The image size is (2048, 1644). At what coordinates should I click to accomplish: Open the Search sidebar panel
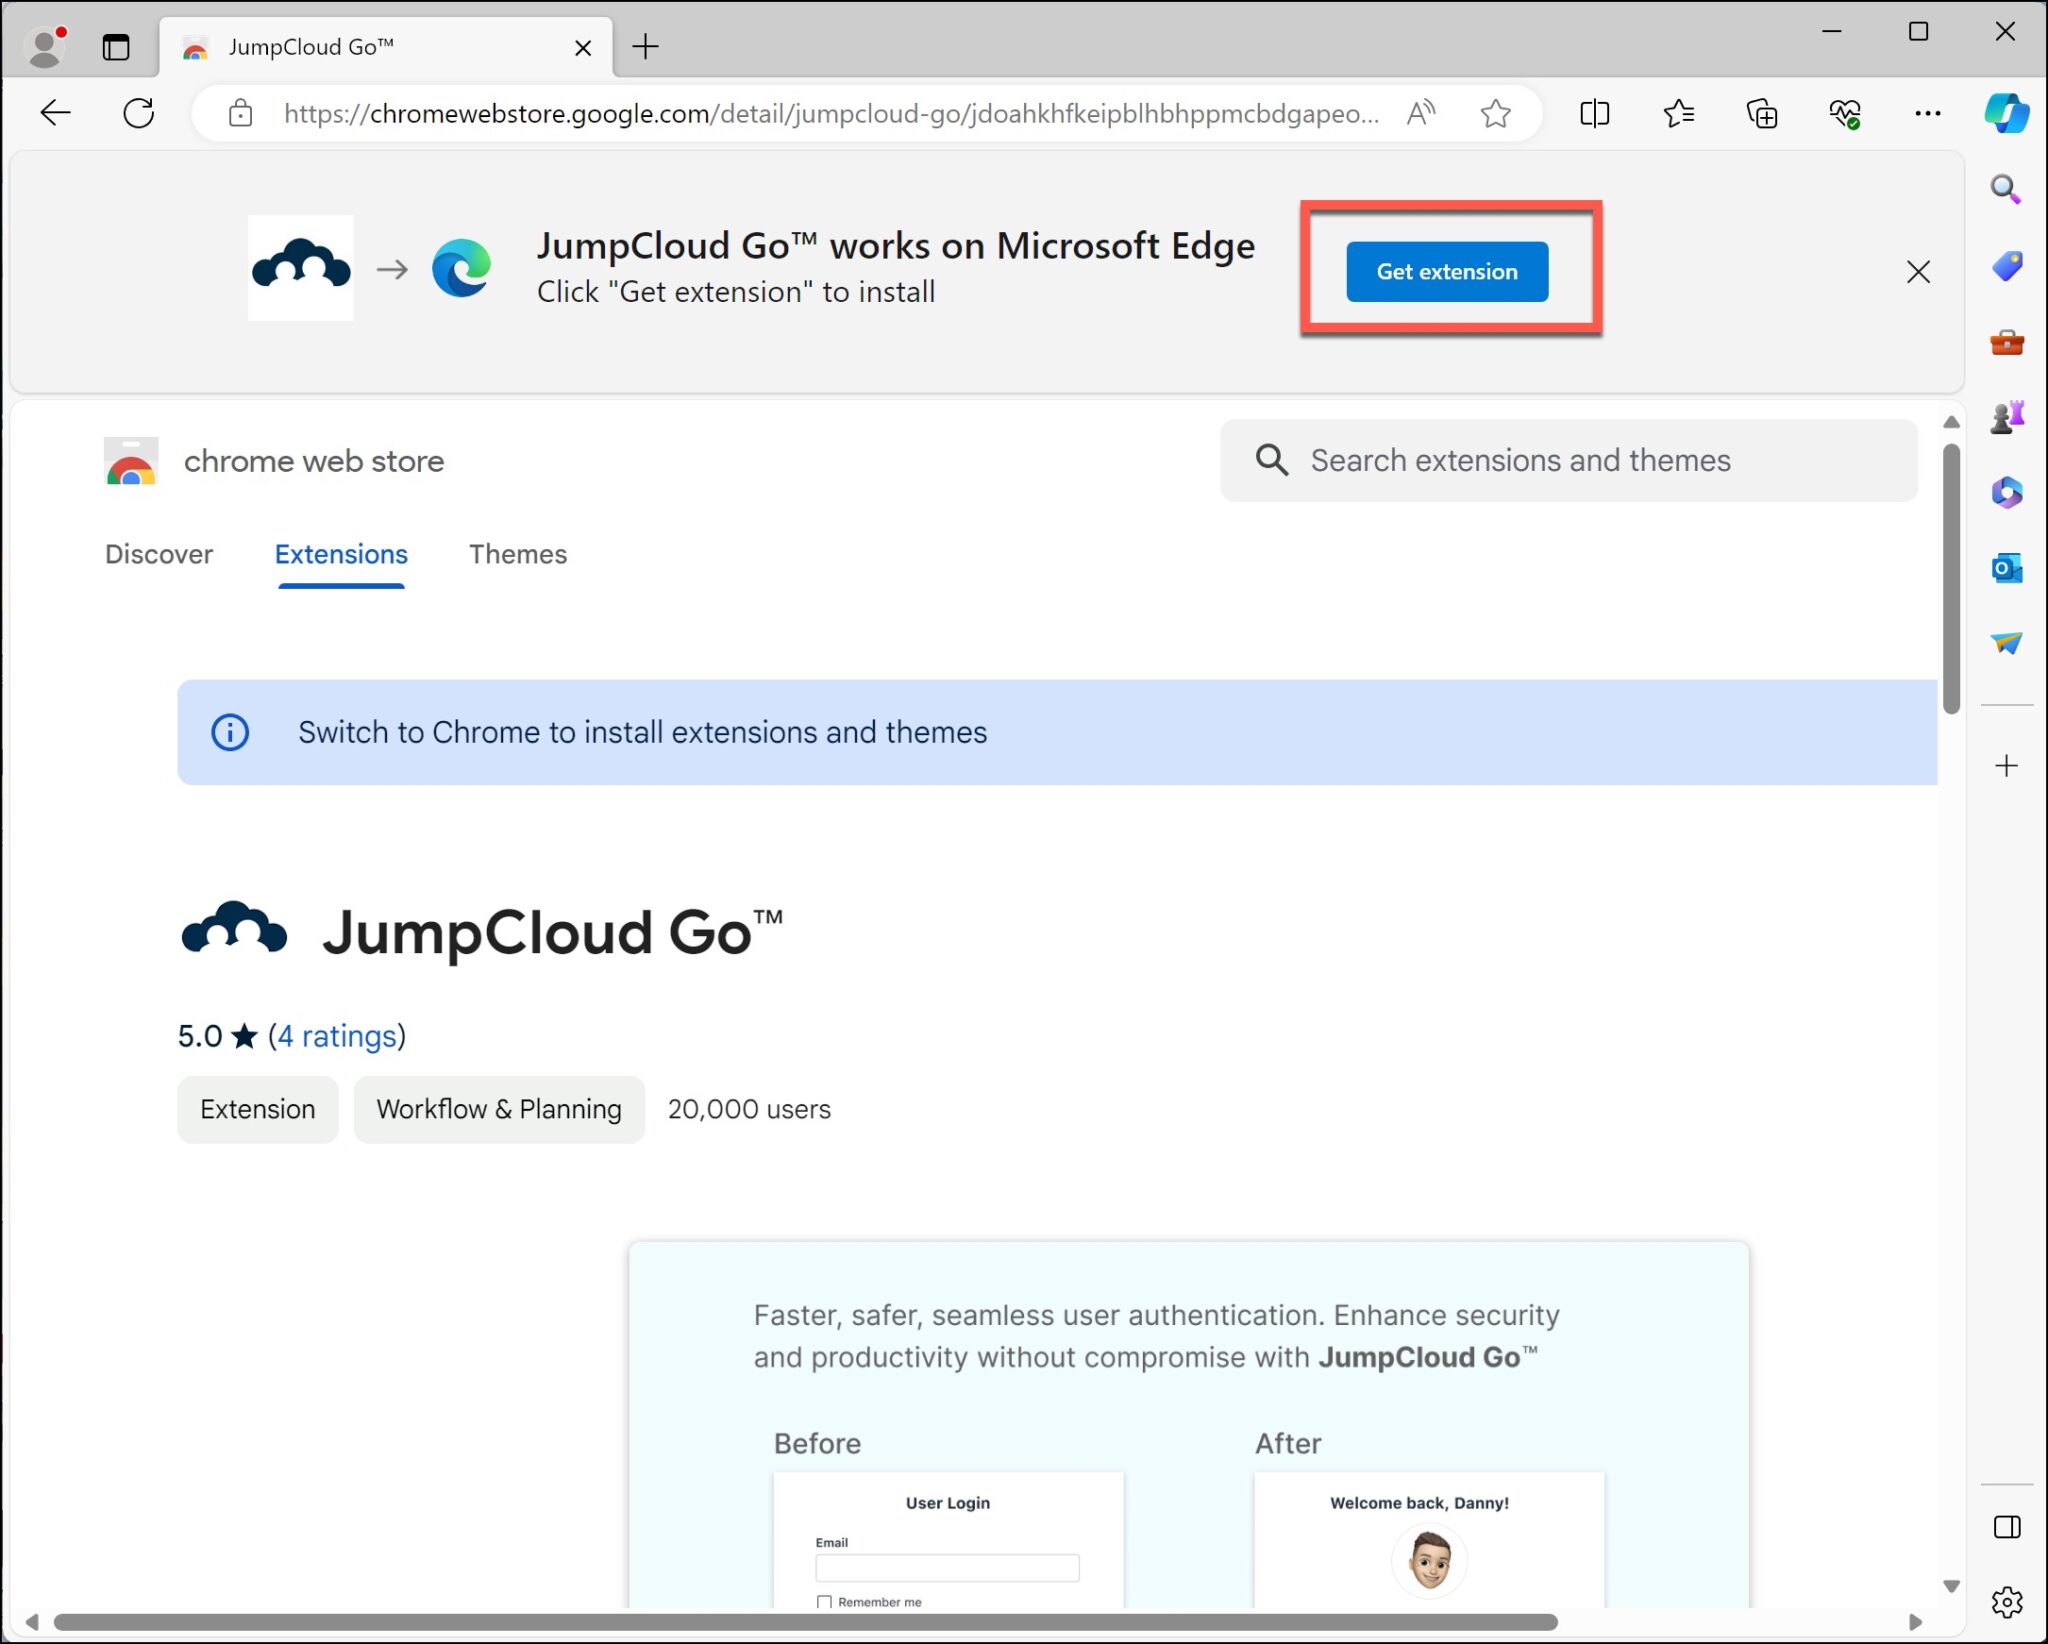[x=2007, y=189]
